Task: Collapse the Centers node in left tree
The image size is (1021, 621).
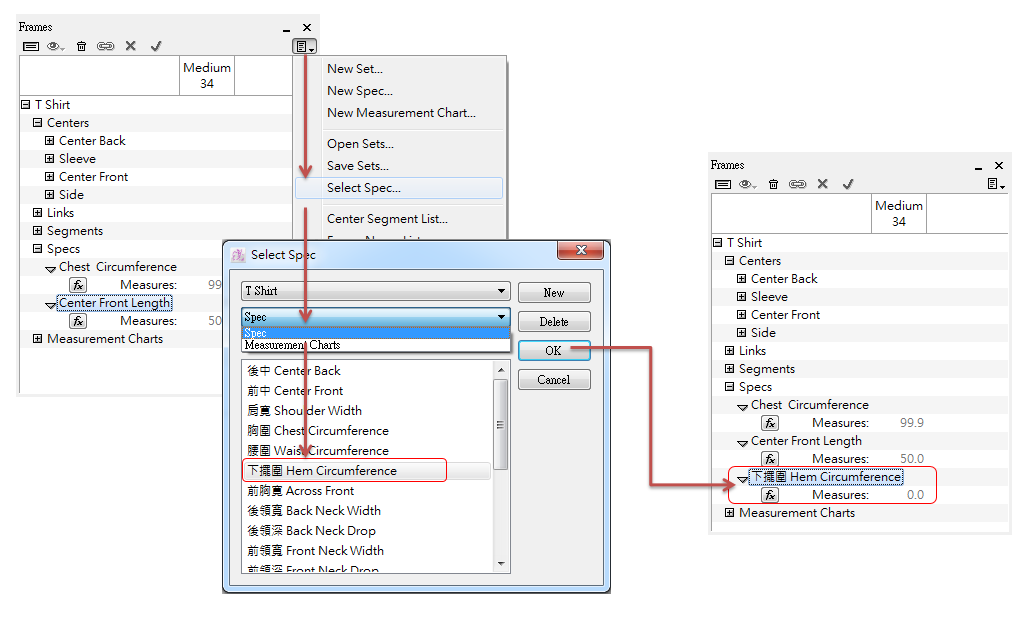Action: [38, 123]
